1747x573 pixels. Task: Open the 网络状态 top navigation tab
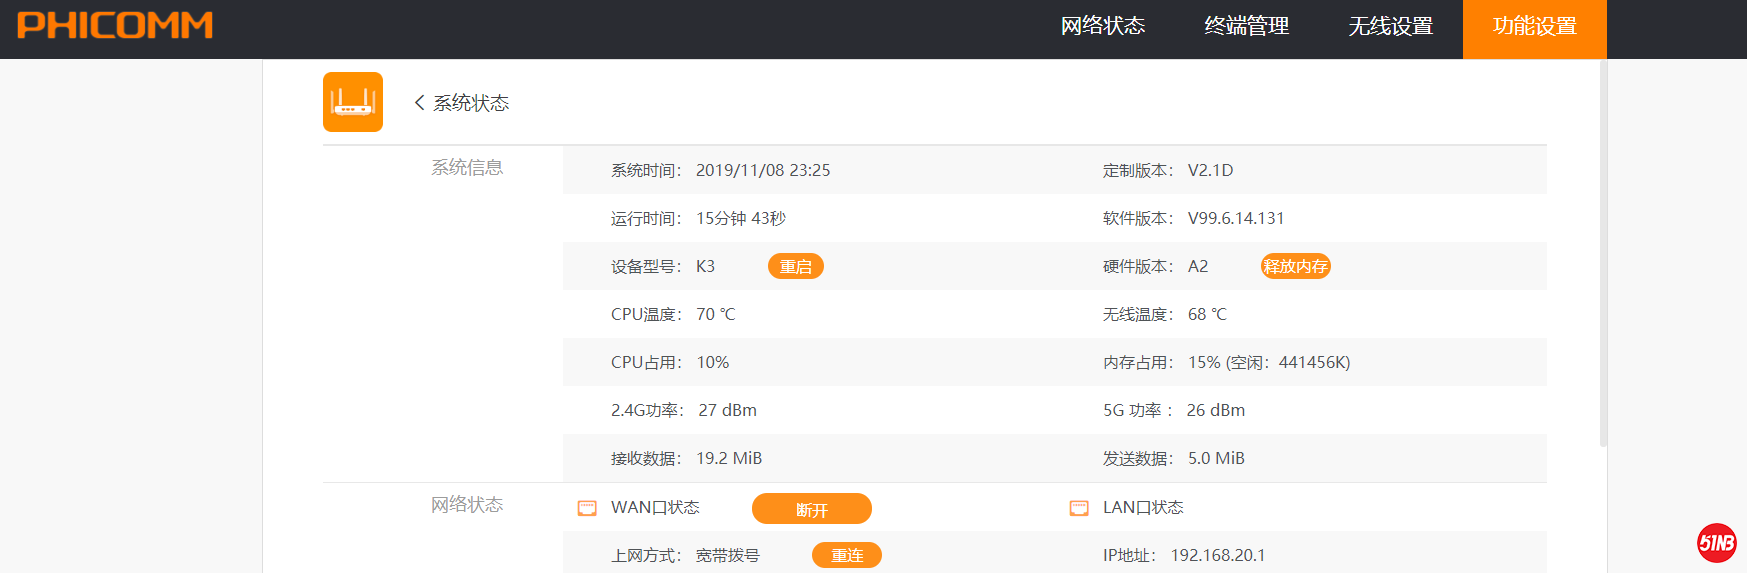click(1102, 27)
